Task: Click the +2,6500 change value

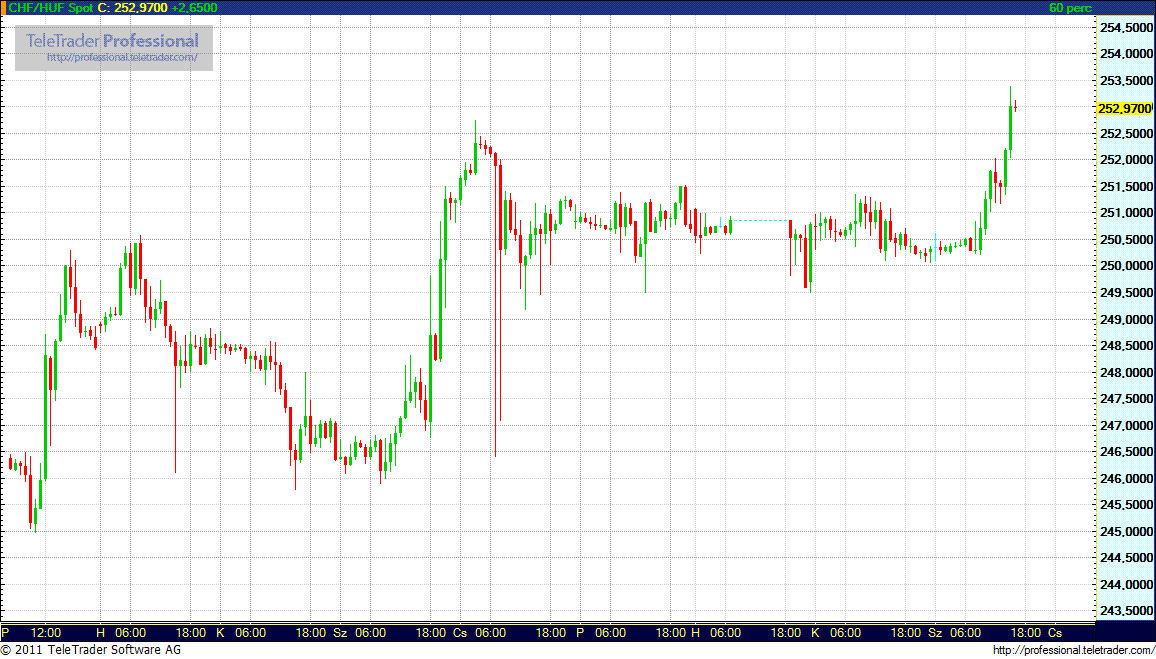Action: [194, 8]
